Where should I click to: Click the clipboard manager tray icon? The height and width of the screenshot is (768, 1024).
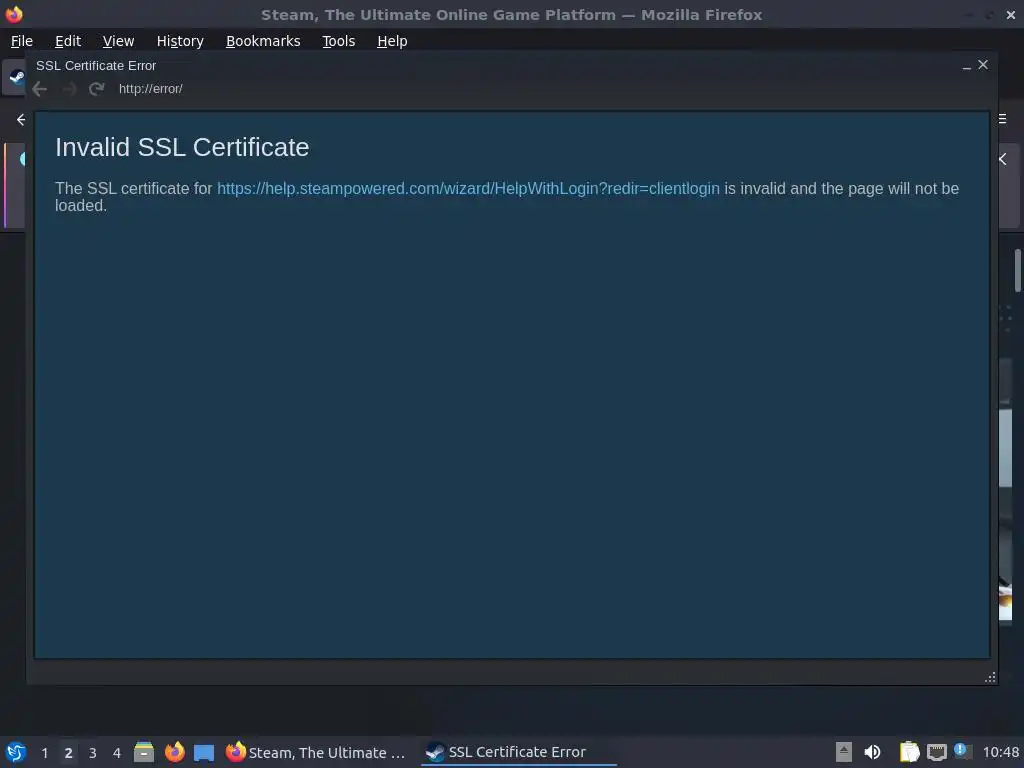[909, 752]
